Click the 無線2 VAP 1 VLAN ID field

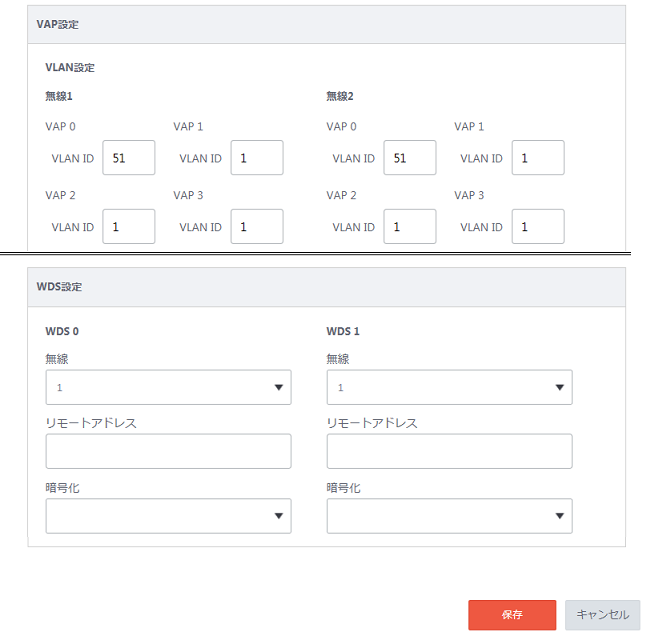538,157
